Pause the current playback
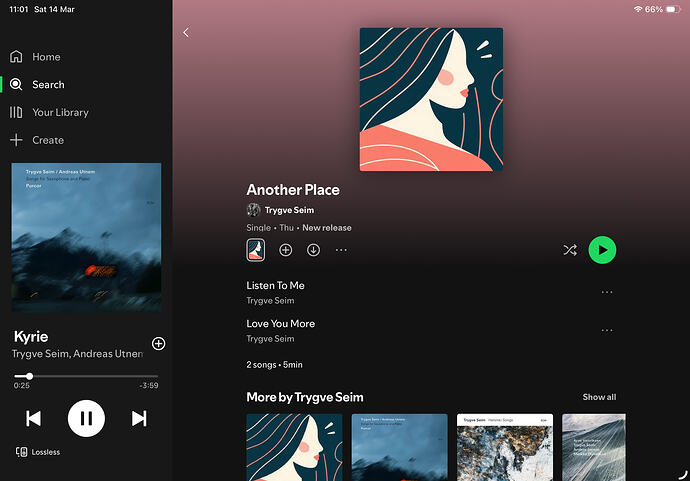The height and width of the screenshot is (481, 690). (86, 419)
